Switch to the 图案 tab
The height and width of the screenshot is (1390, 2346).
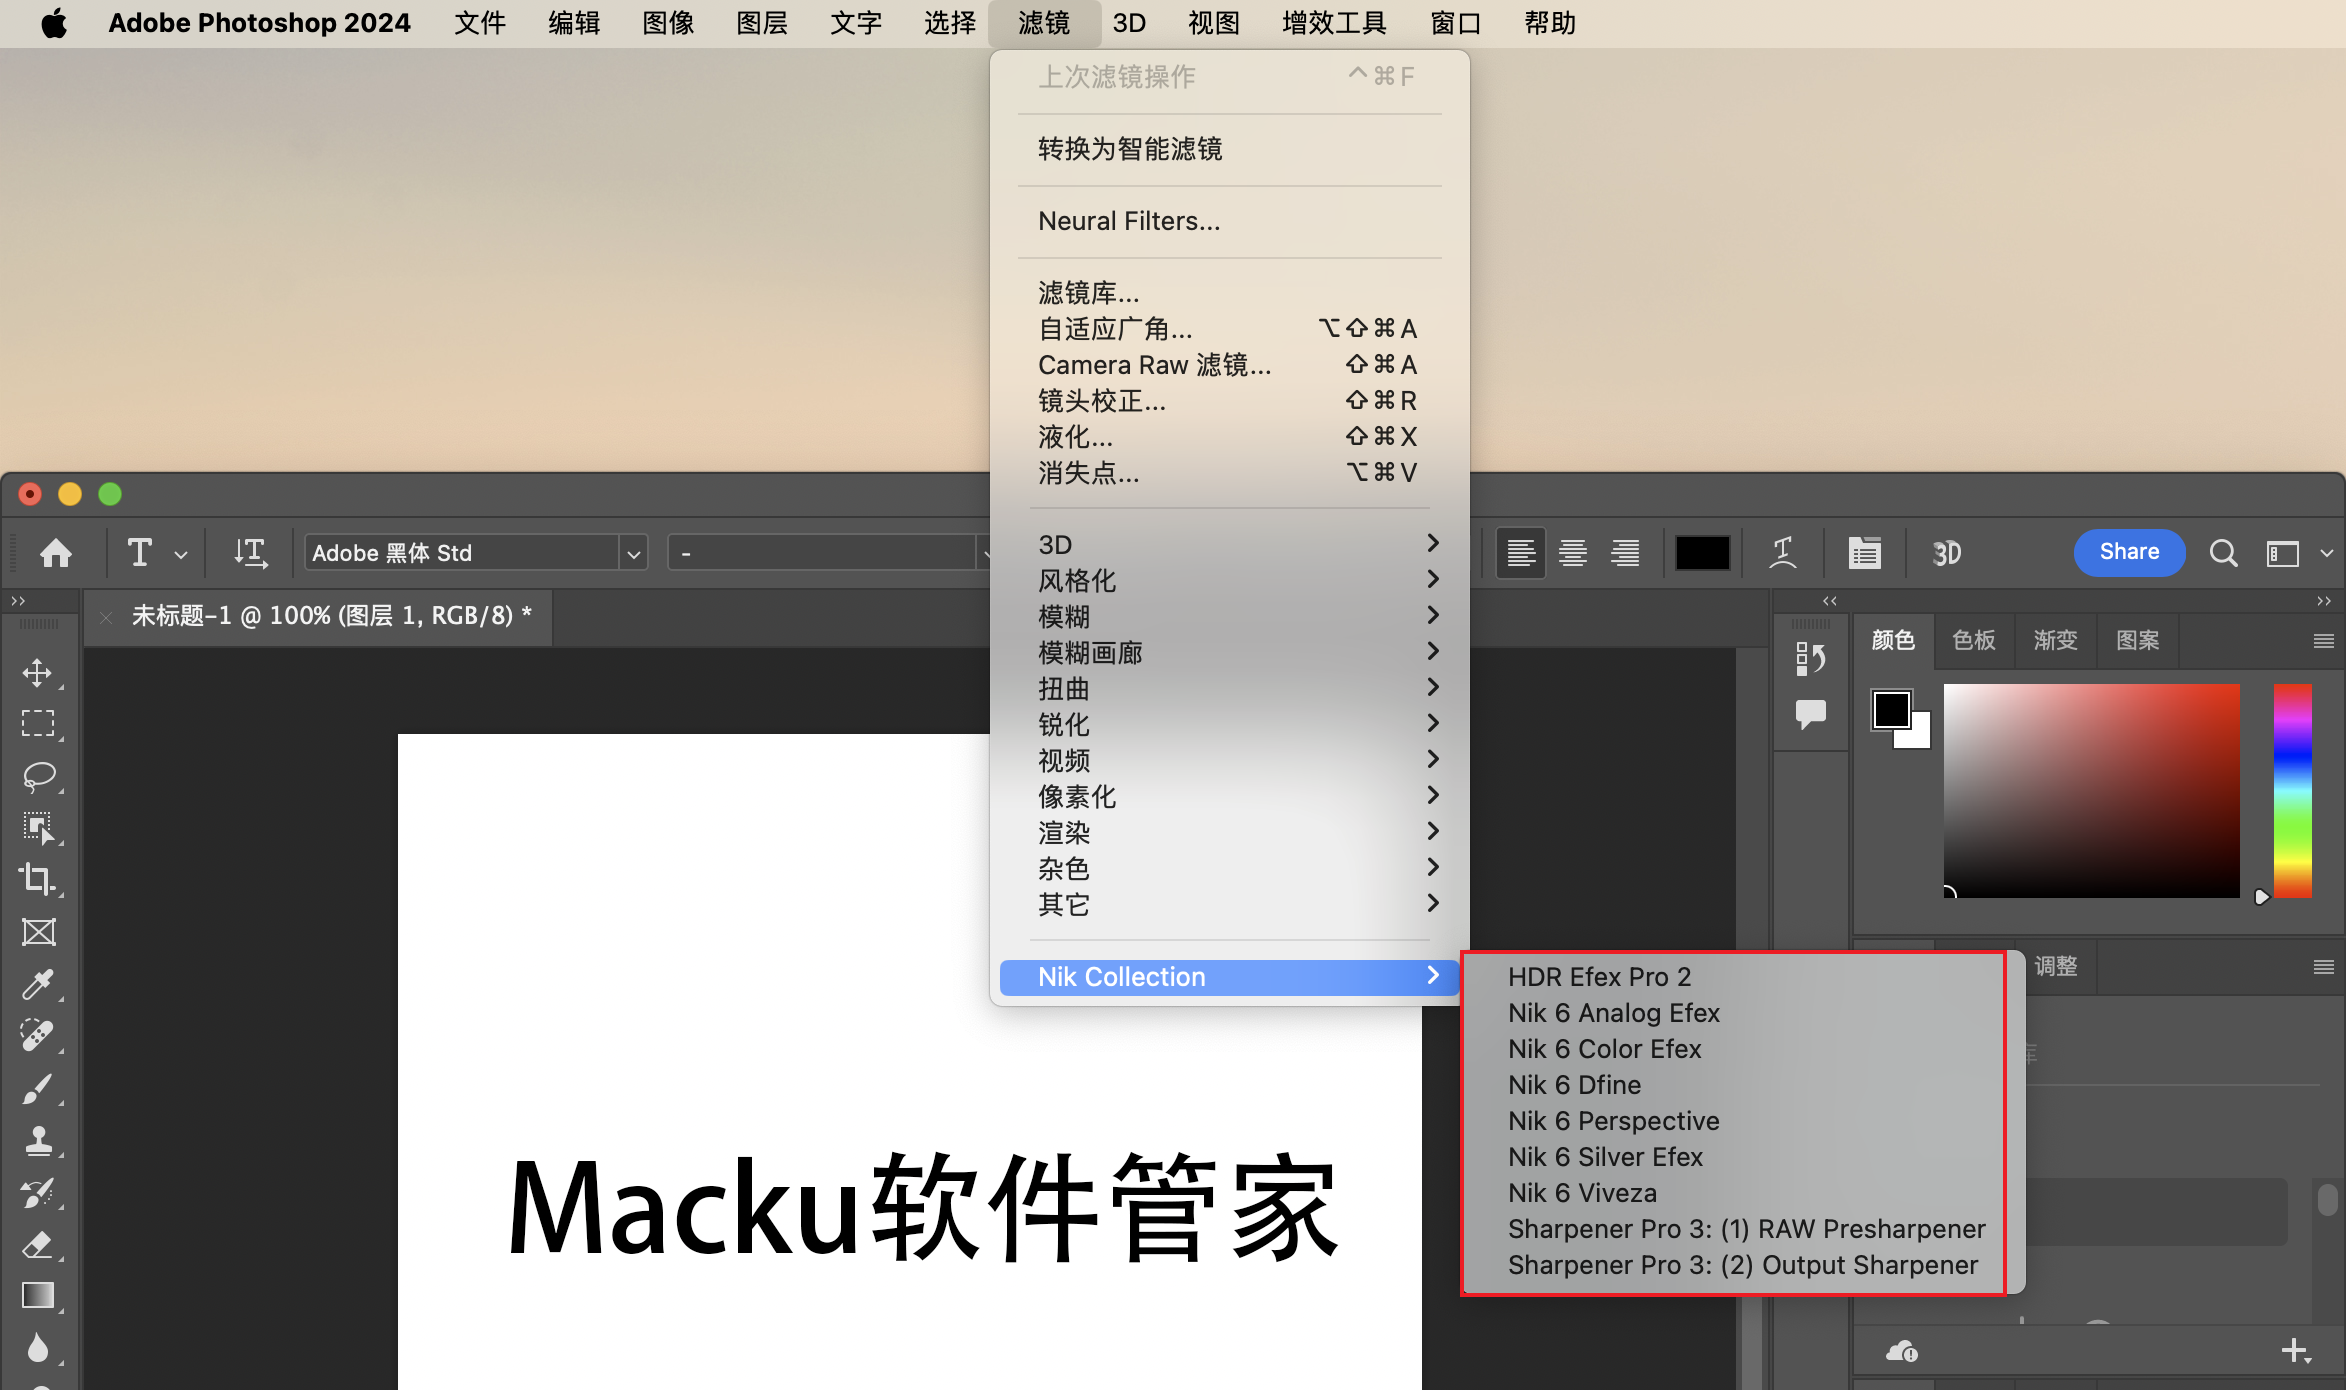click(x=2138, y=640)
